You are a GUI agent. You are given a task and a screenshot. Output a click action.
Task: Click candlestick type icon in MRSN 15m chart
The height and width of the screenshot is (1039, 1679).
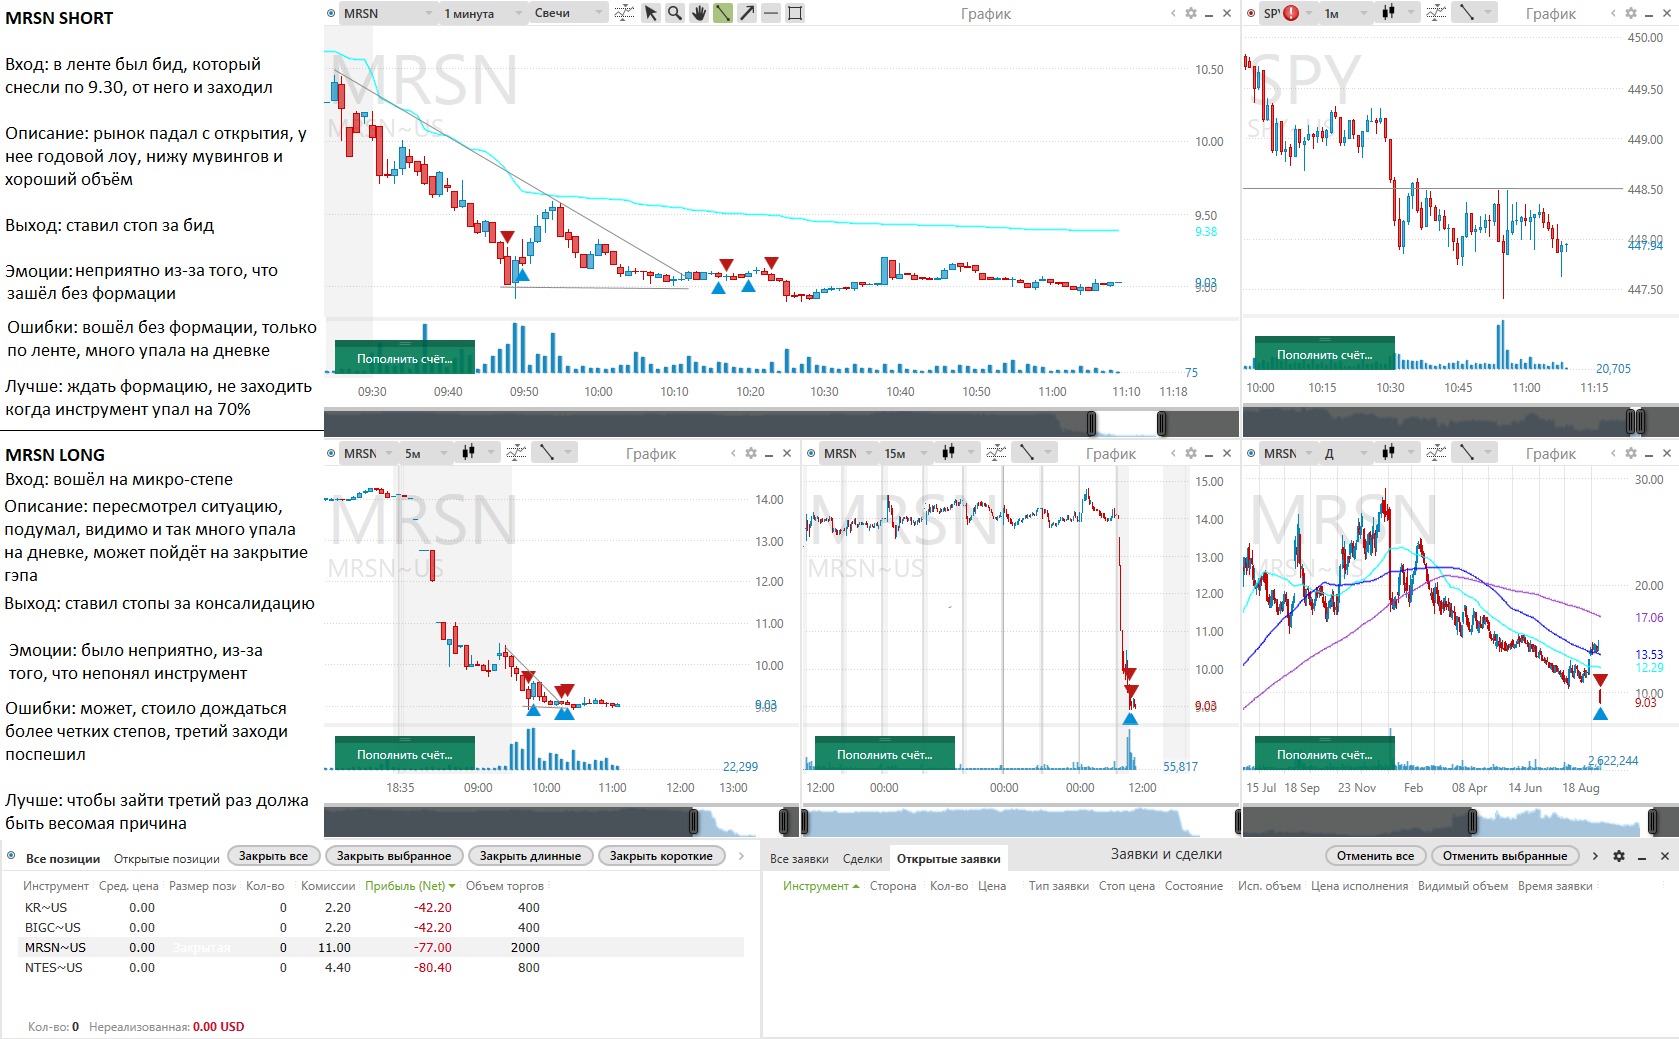[x=948, y=453]
